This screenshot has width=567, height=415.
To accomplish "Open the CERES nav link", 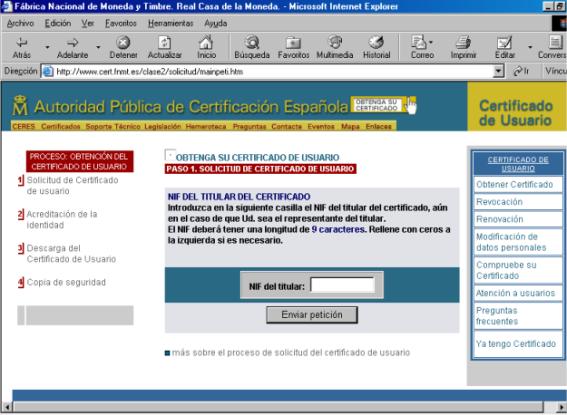I will 24,127.
